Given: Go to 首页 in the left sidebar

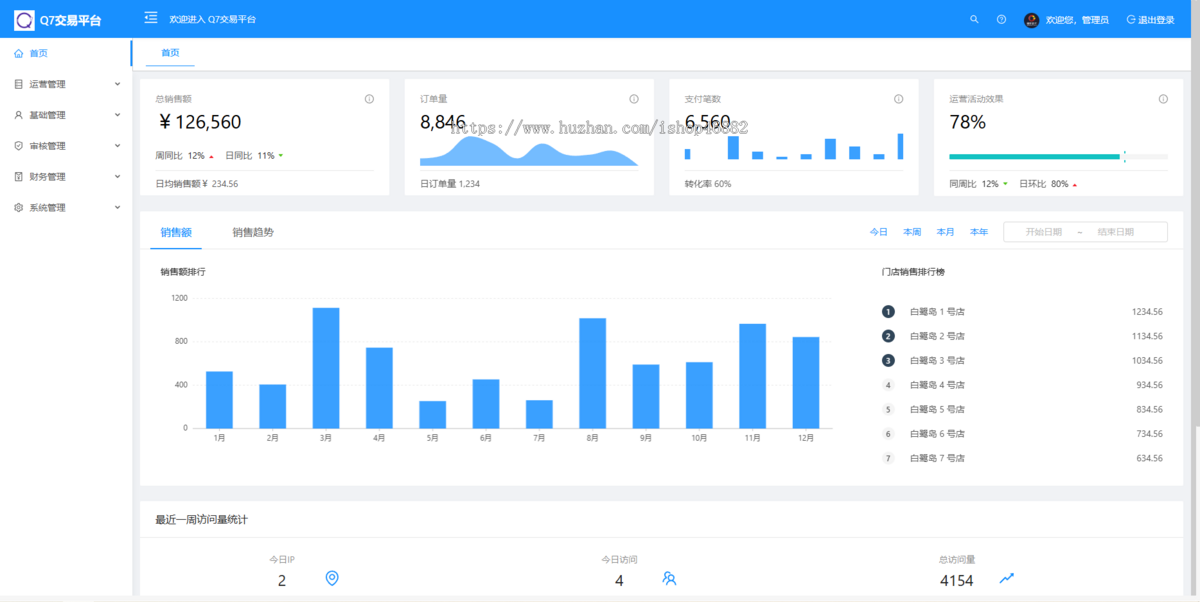Looking at the screenshot, I should [66, 53].
